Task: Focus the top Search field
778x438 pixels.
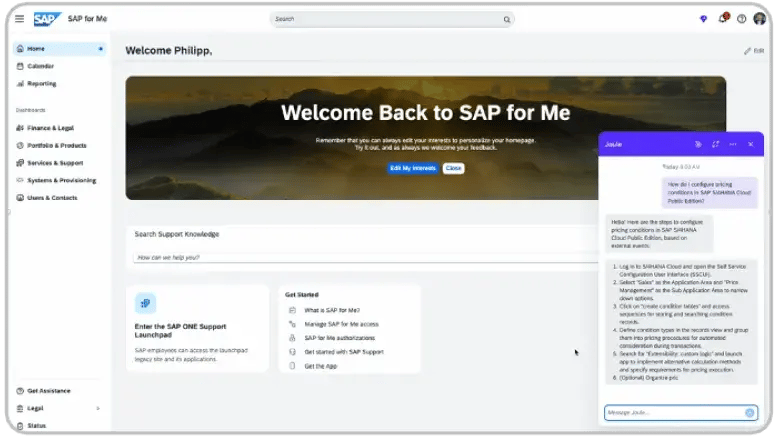Action: [392, 19]
